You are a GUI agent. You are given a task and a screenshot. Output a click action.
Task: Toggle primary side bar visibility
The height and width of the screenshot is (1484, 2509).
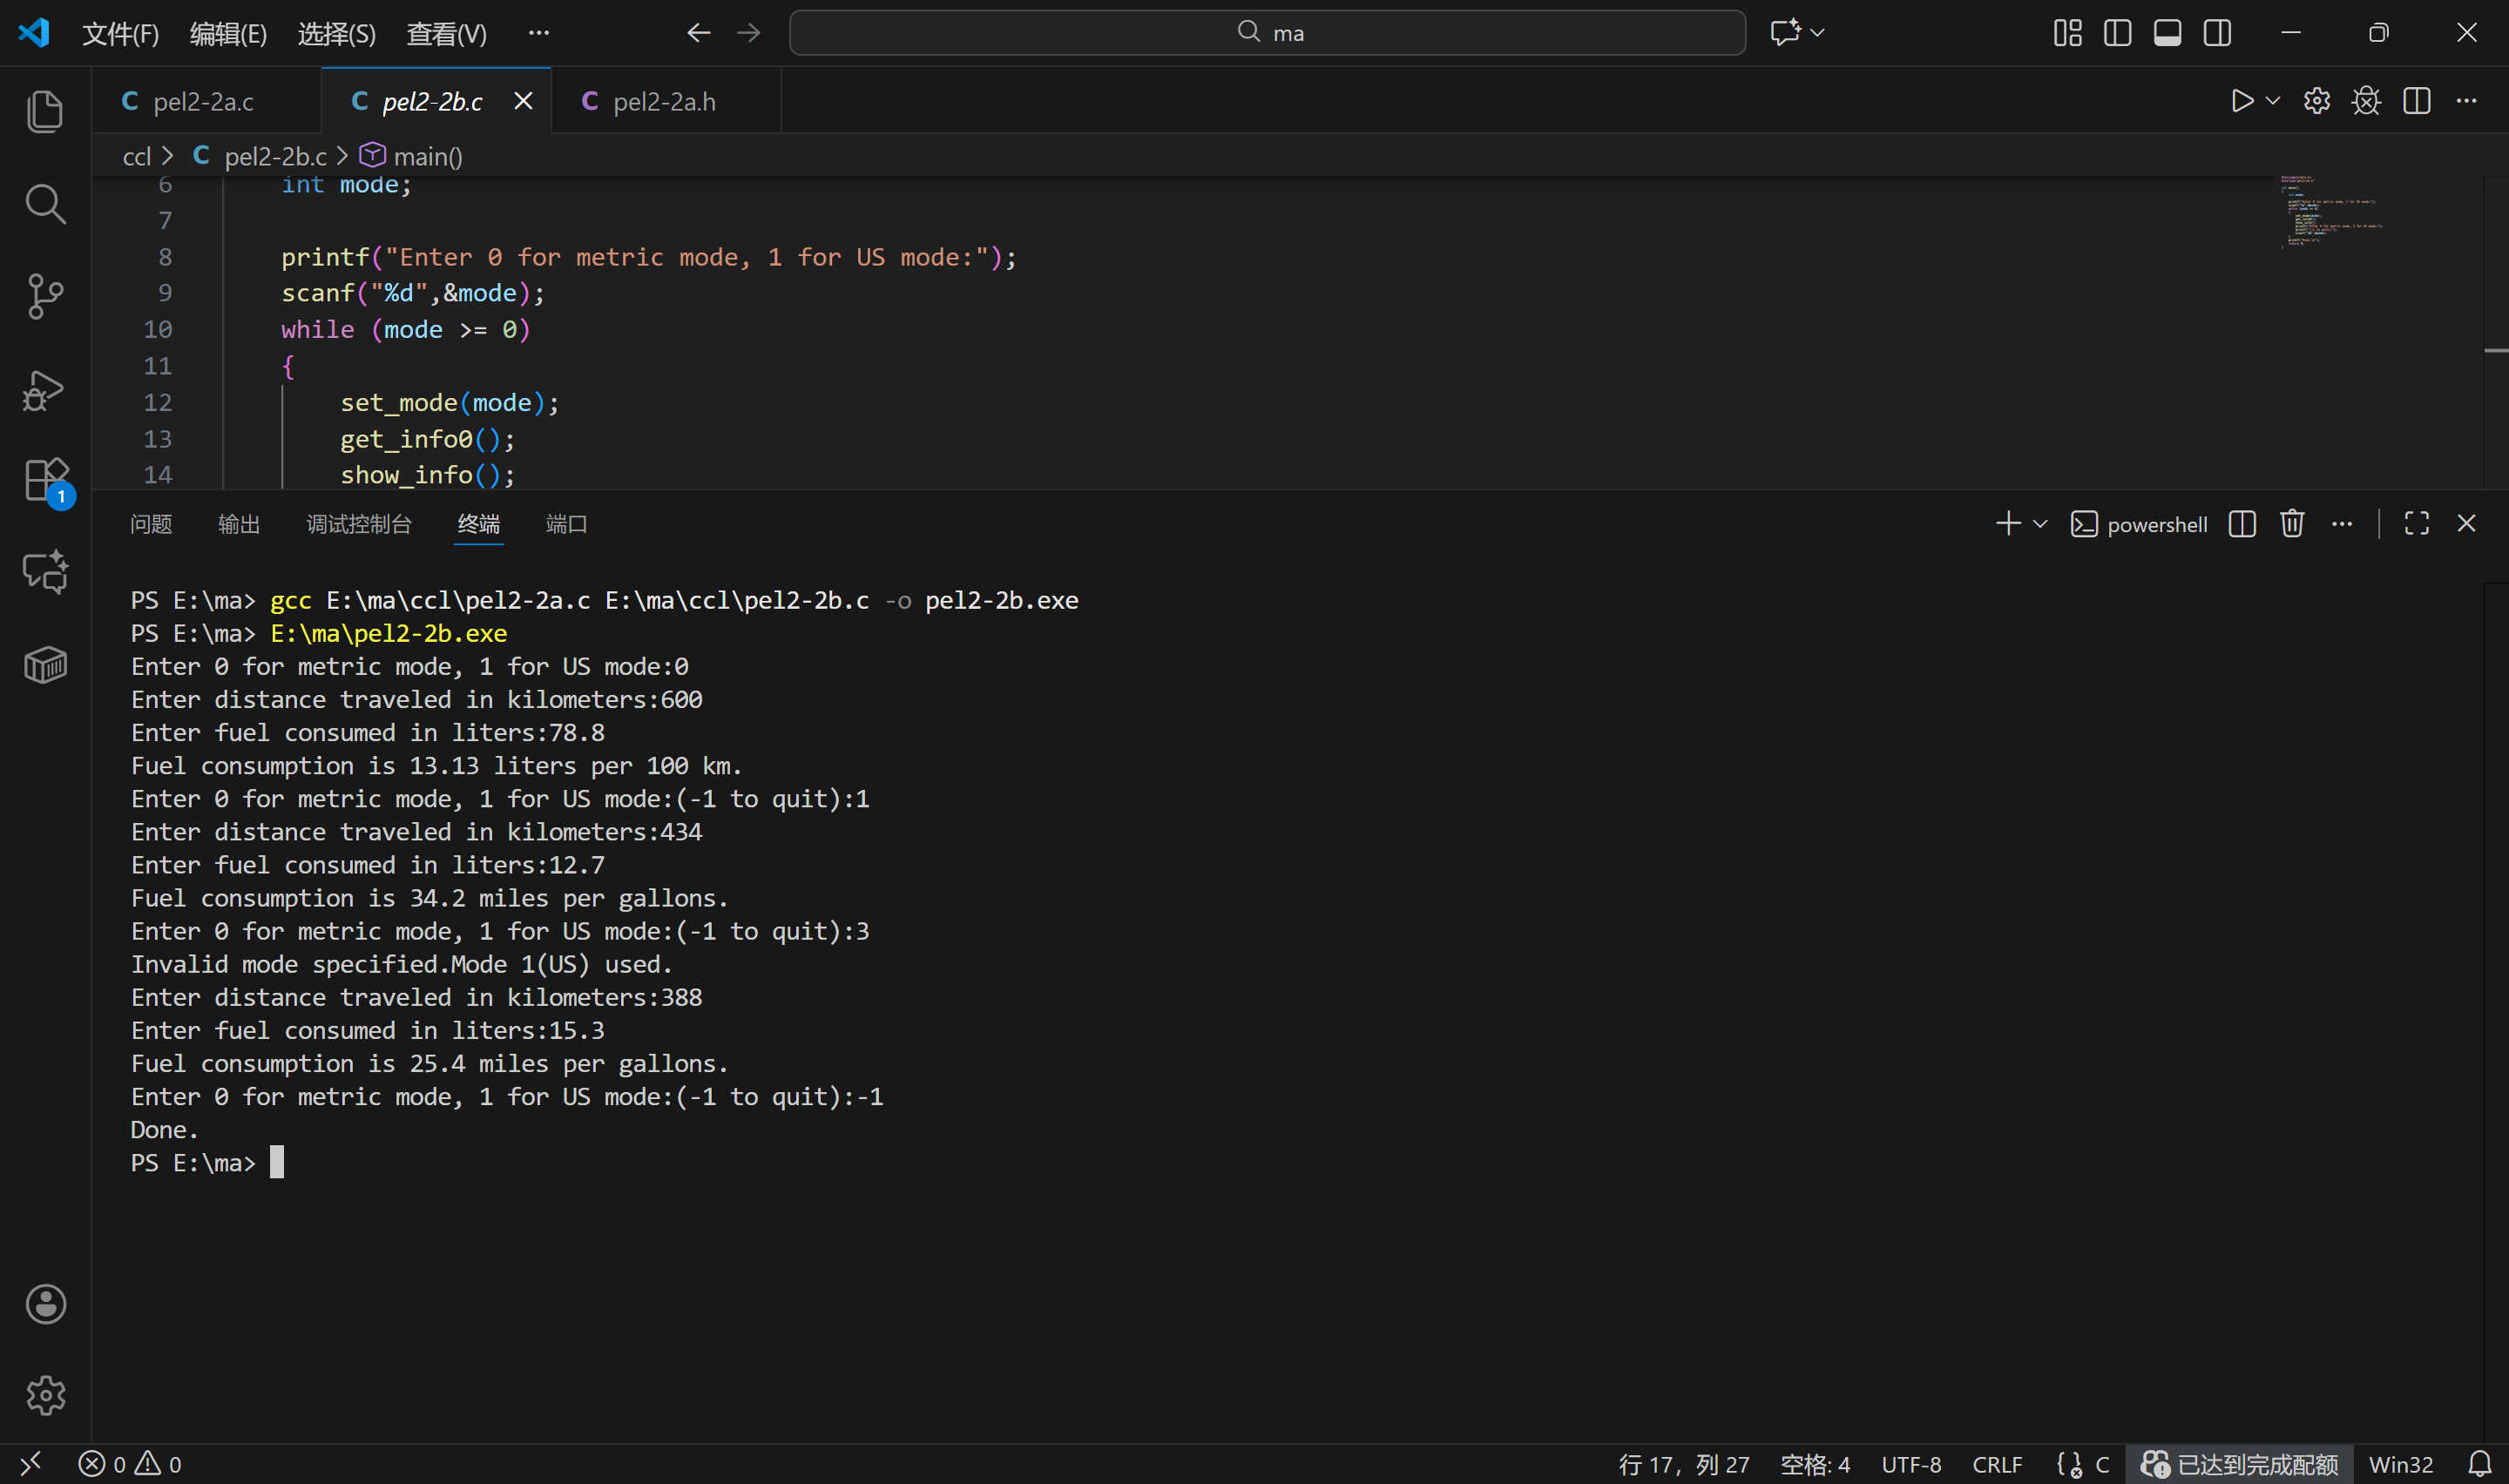coord(2117,33)
